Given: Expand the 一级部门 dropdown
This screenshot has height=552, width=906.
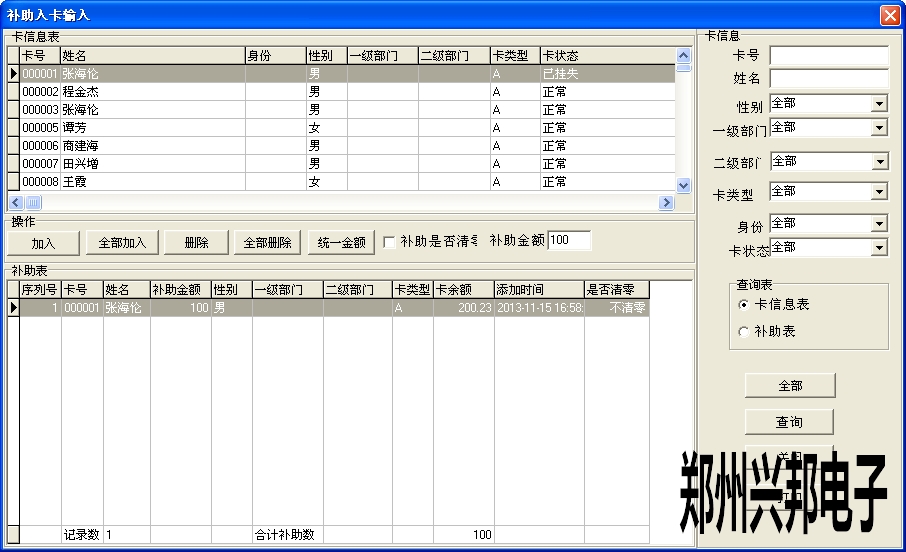Looking at the screenshot, I should 879,128.
